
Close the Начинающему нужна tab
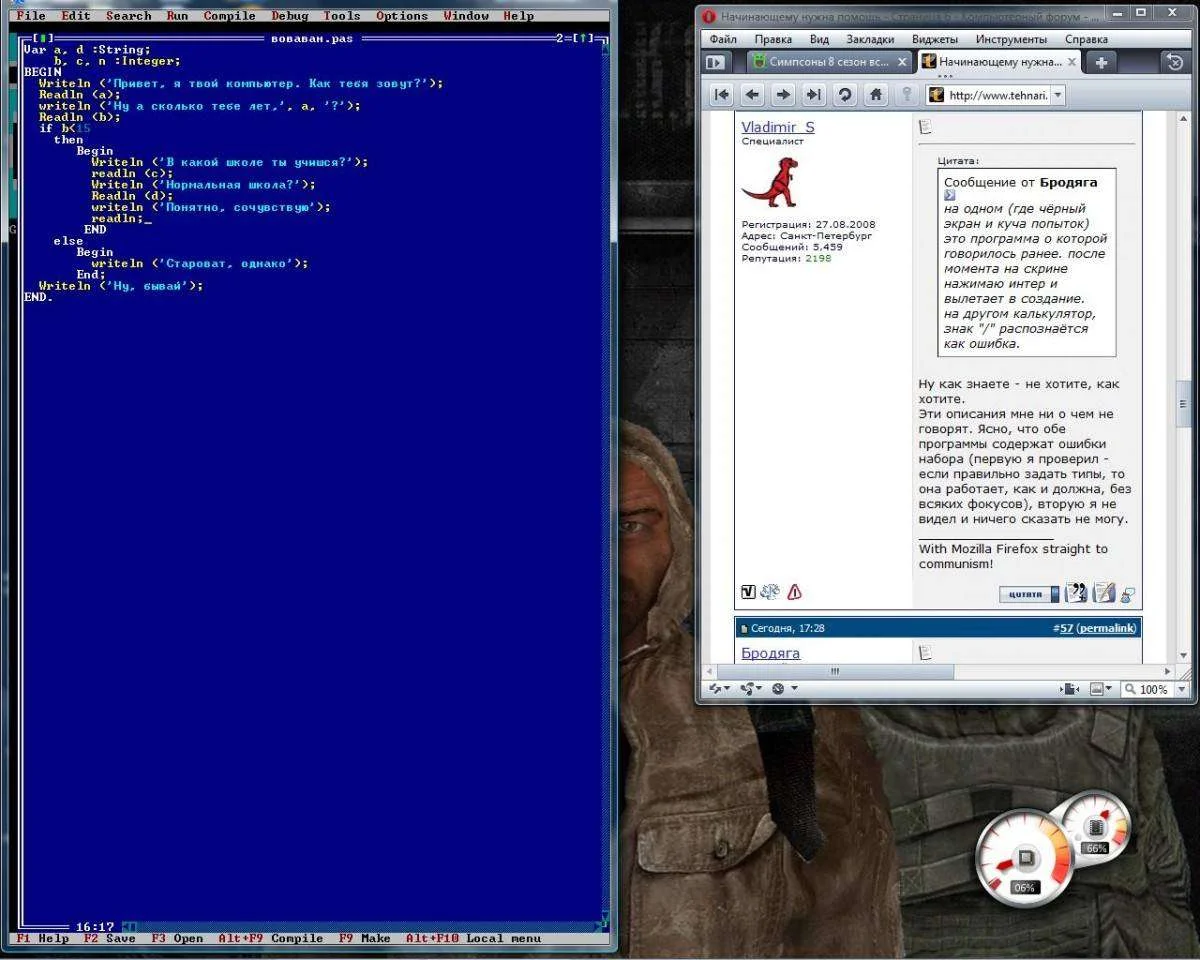click(1072, 62)
